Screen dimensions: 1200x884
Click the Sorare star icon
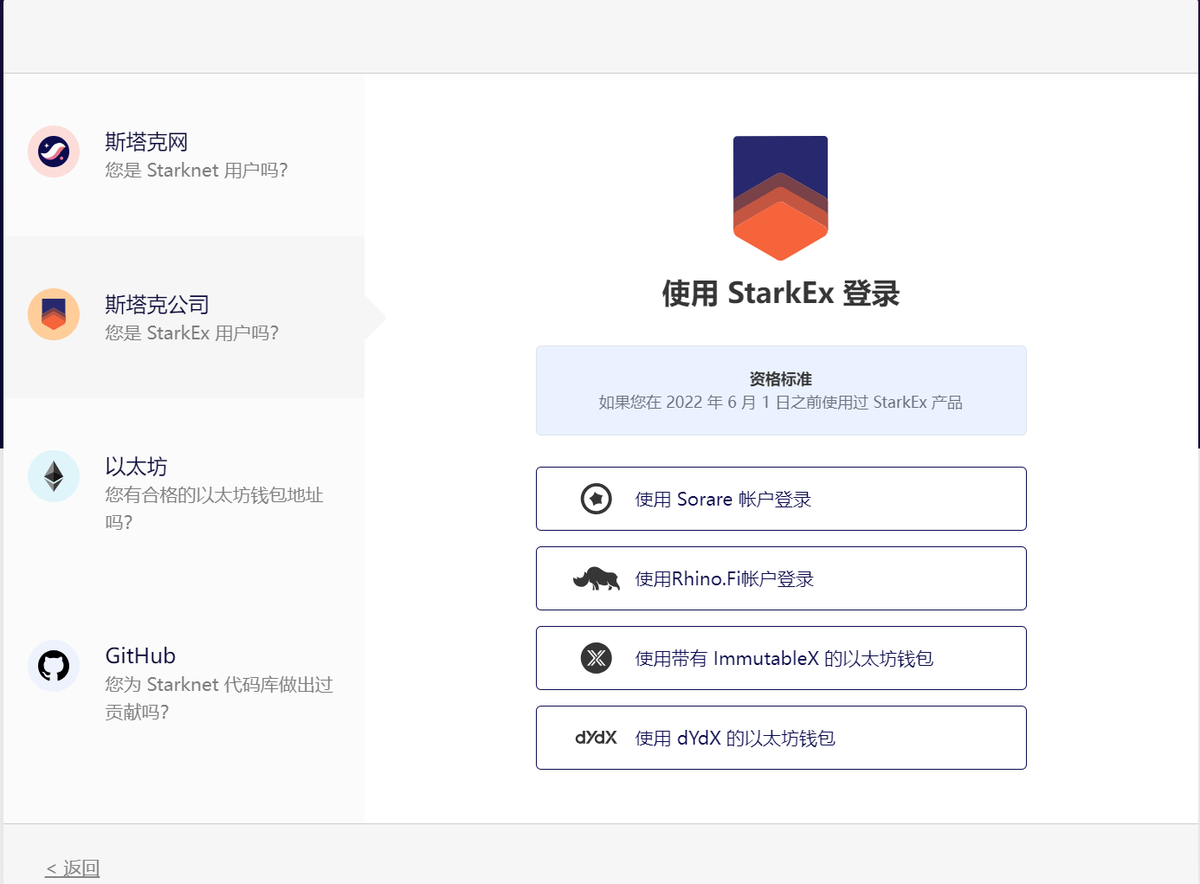pos(595,498)
